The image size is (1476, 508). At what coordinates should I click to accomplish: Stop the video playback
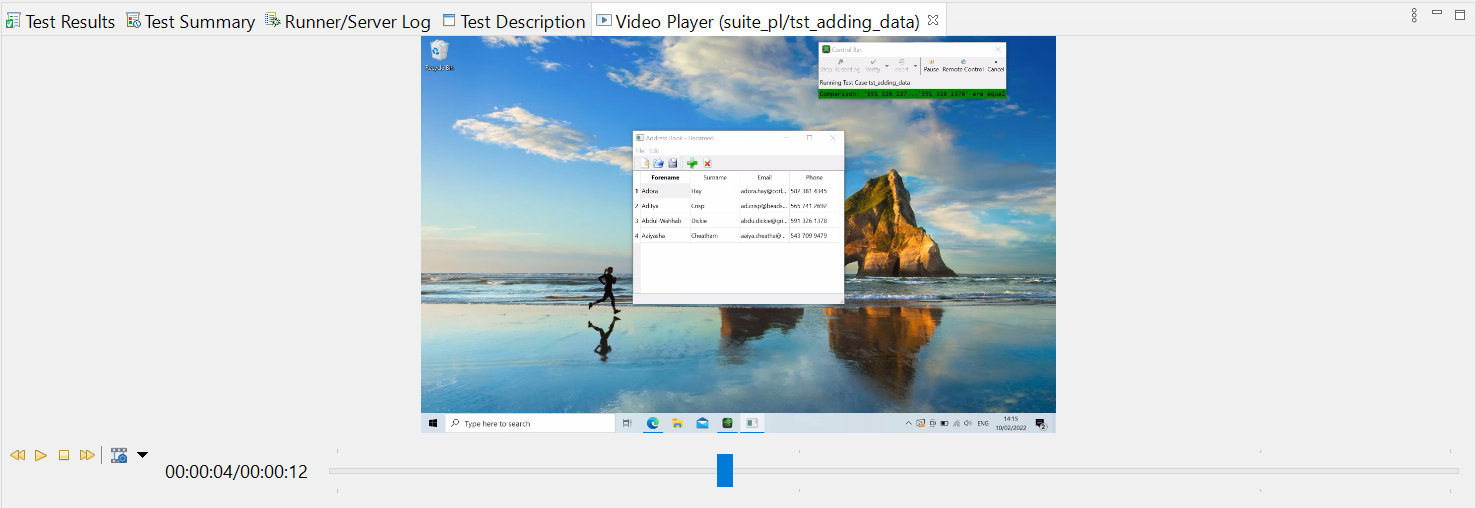[64, 455]
